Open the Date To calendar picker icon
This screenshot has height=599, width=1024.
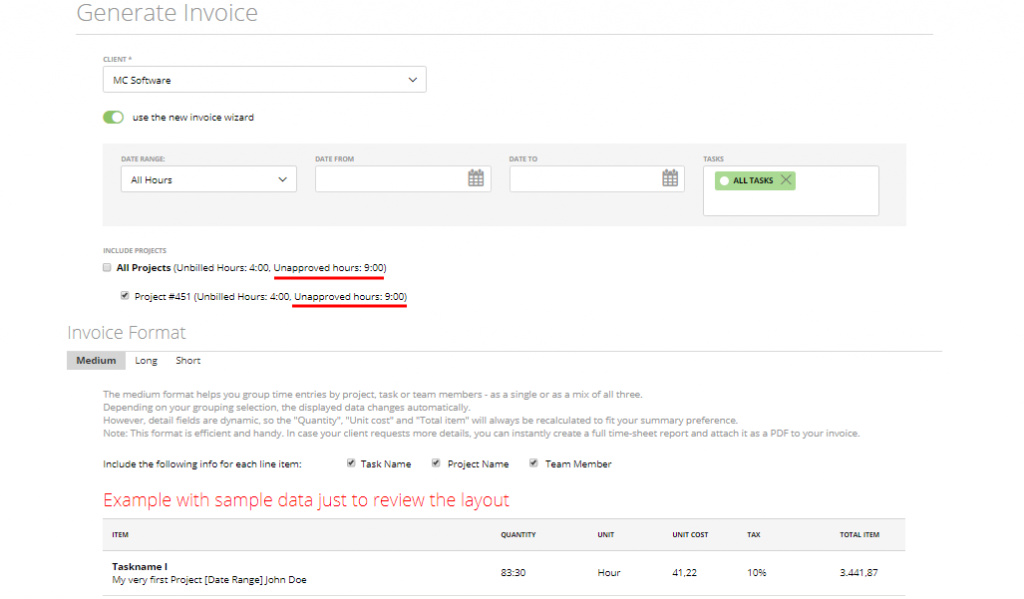point(670,178)
